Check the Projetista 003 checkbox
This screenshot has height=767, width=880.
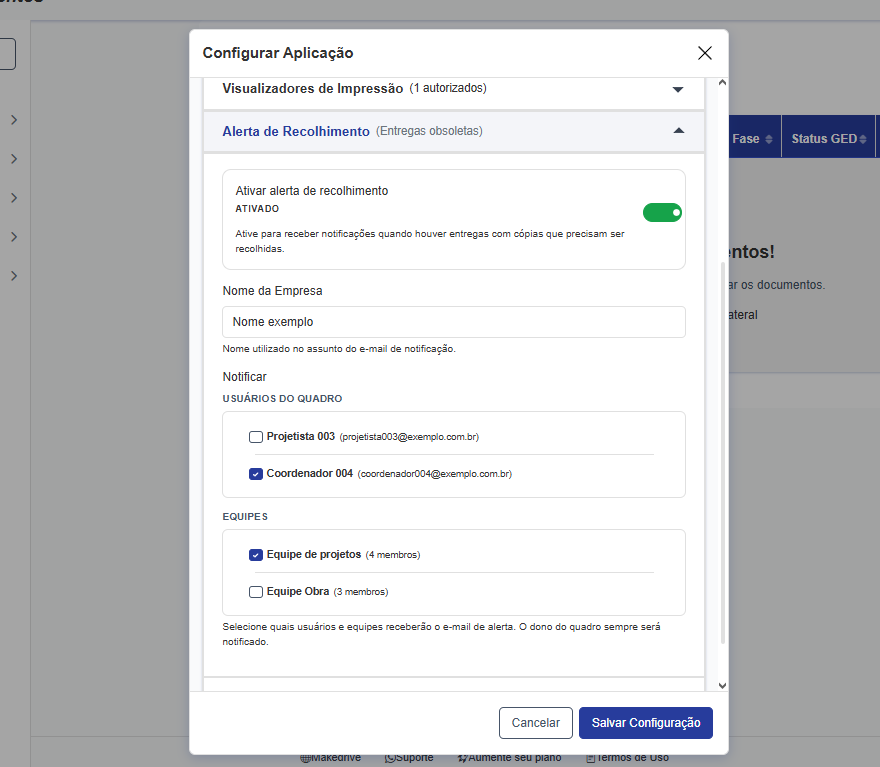point(256,437)
